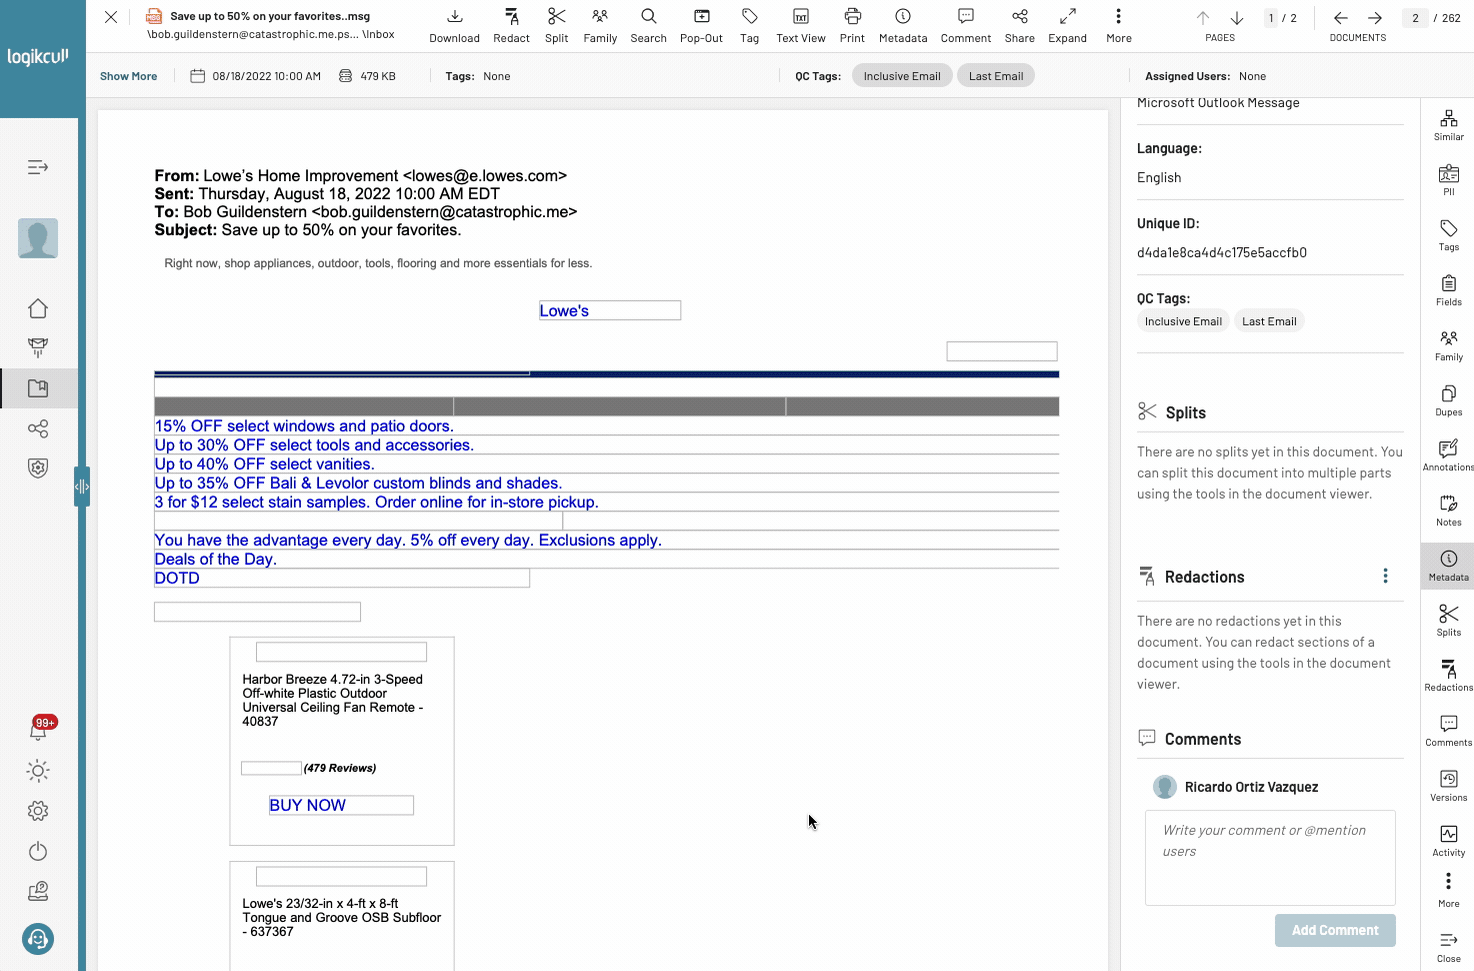Click Inclusive Email tag in metadata panel
The width and height of the screenshot is (1474, 971).
[x=1183, y=321]
